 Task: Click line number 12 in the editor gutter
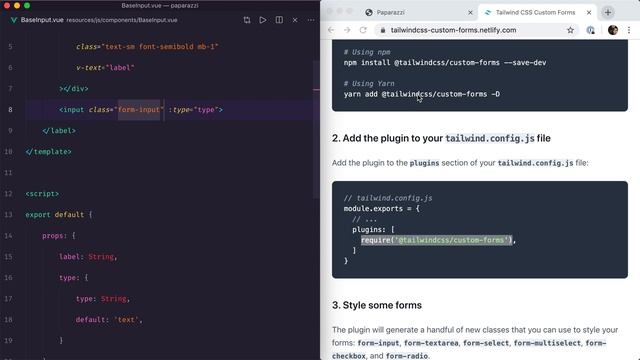coord(9,193)
